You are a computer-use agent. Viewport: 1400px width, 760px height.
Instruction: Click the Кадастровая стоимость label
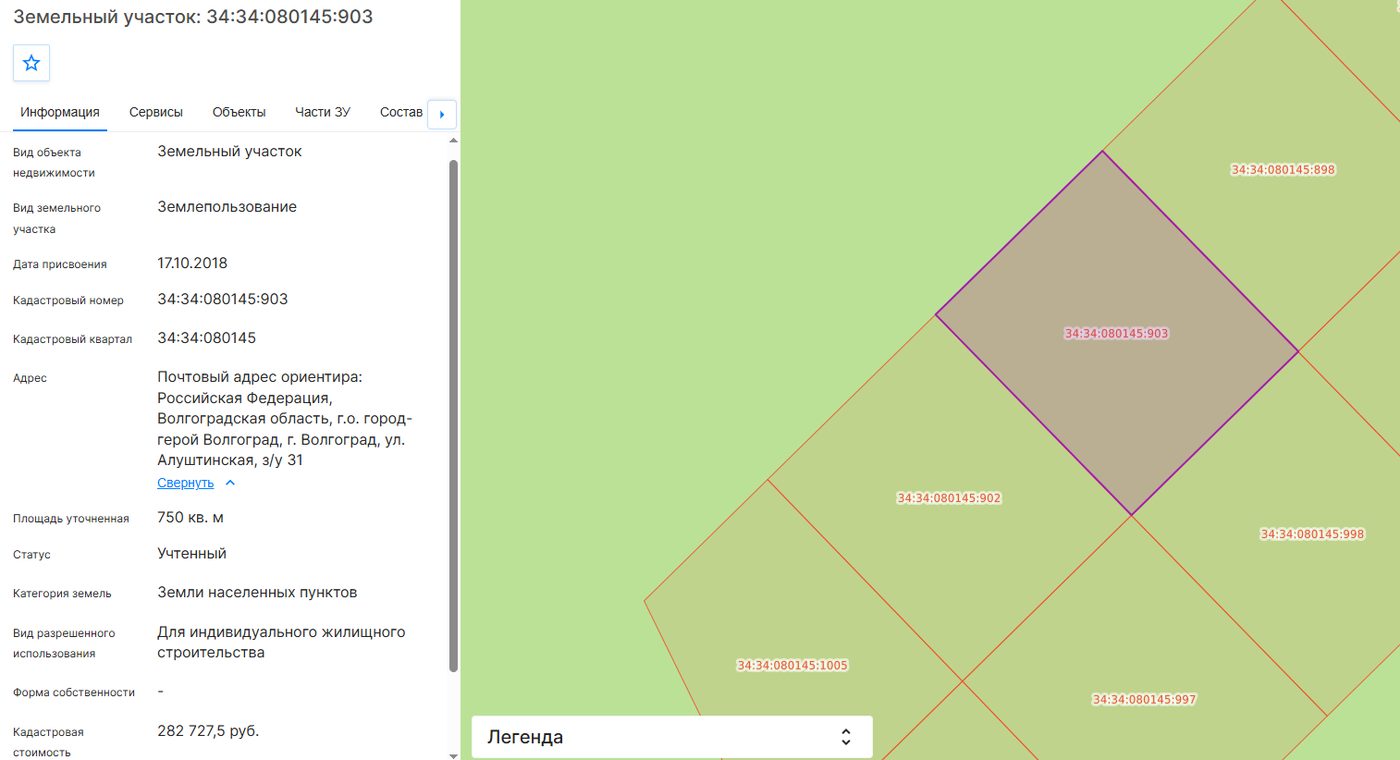click(49, 742)
